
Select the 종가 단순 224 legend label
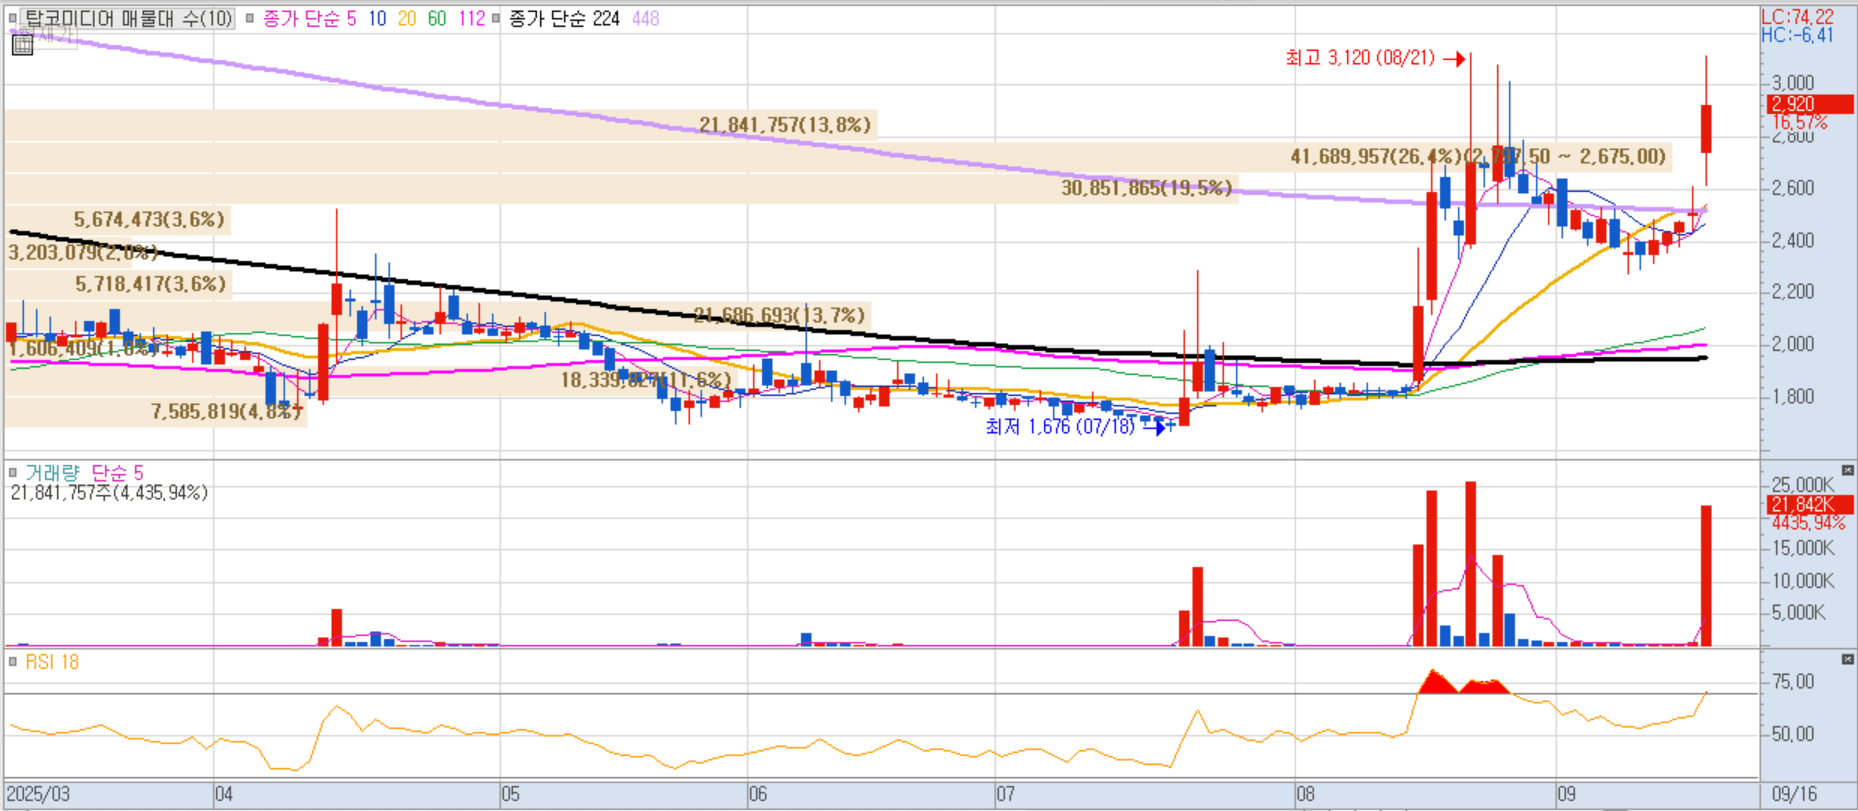pyautogui.click(x=564, y=18)
